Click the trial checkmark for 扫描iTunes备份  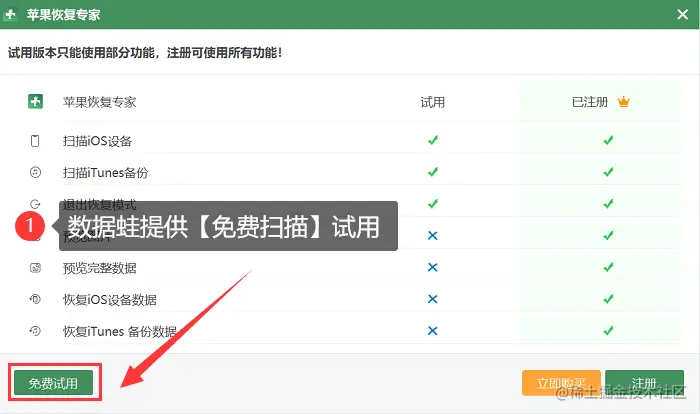[x=433, y=172]
